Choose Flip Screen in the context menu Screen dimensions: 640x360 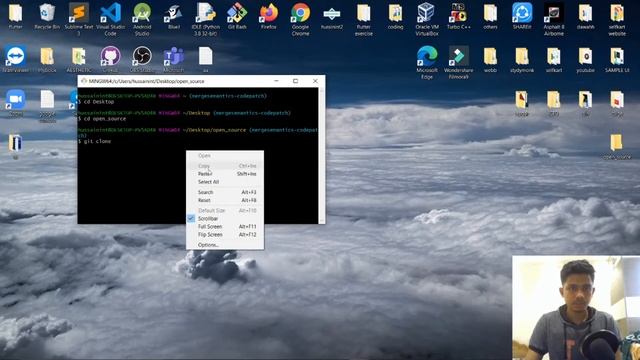[225, 234]
